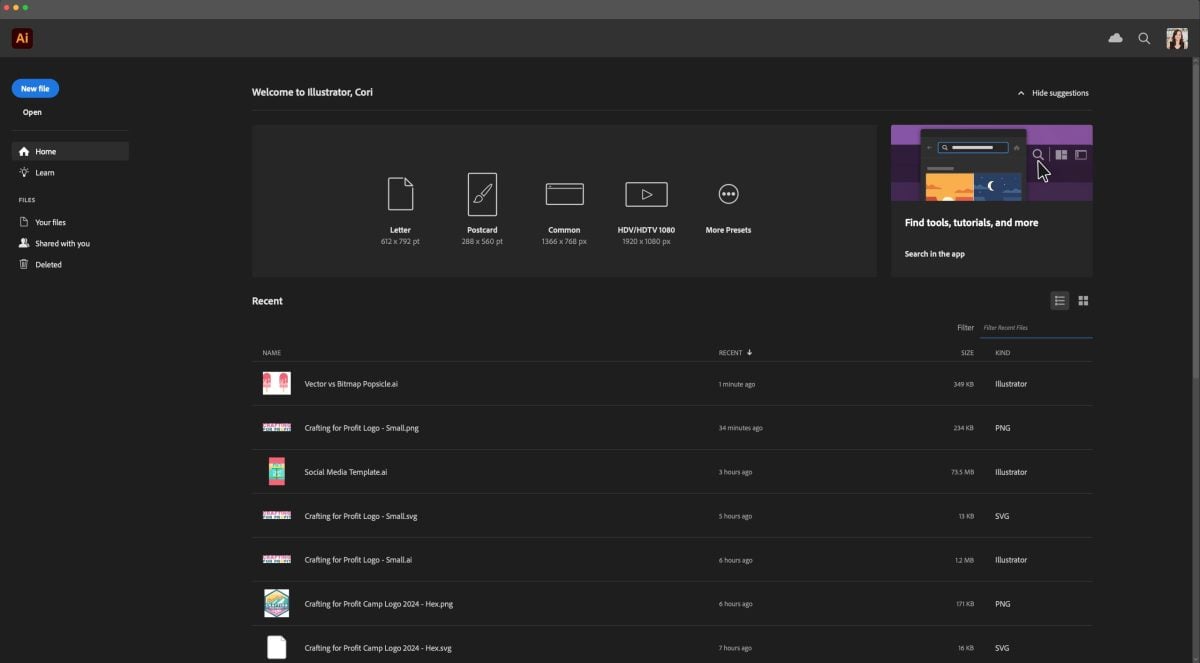Open the account profile avatar
The width and height of the screenshot is (1200, 663).
click(1177, 39)
